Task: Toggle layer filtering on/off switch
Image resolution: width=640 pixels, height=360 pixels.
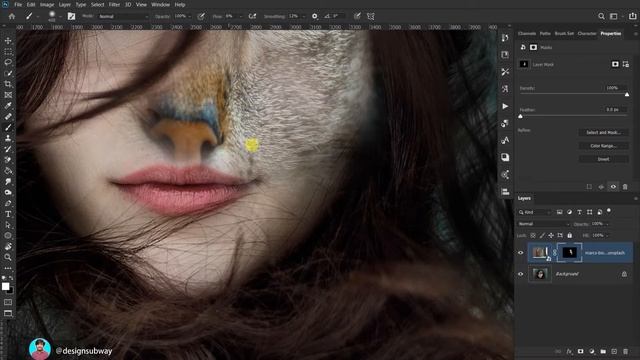Action: pyautogui.click(x=609, y=211)
